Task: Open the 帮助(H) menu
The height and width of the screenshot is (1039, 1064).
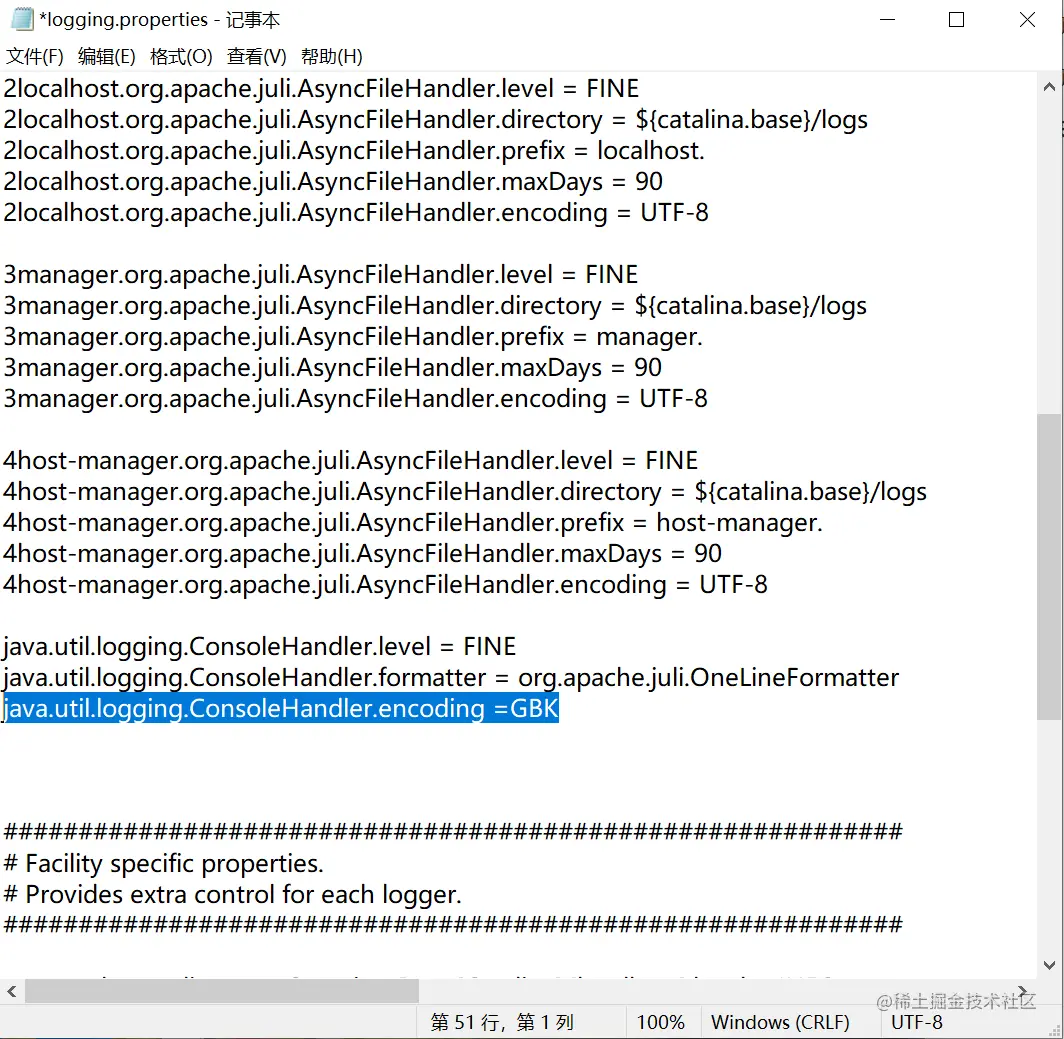Action: 332,56
